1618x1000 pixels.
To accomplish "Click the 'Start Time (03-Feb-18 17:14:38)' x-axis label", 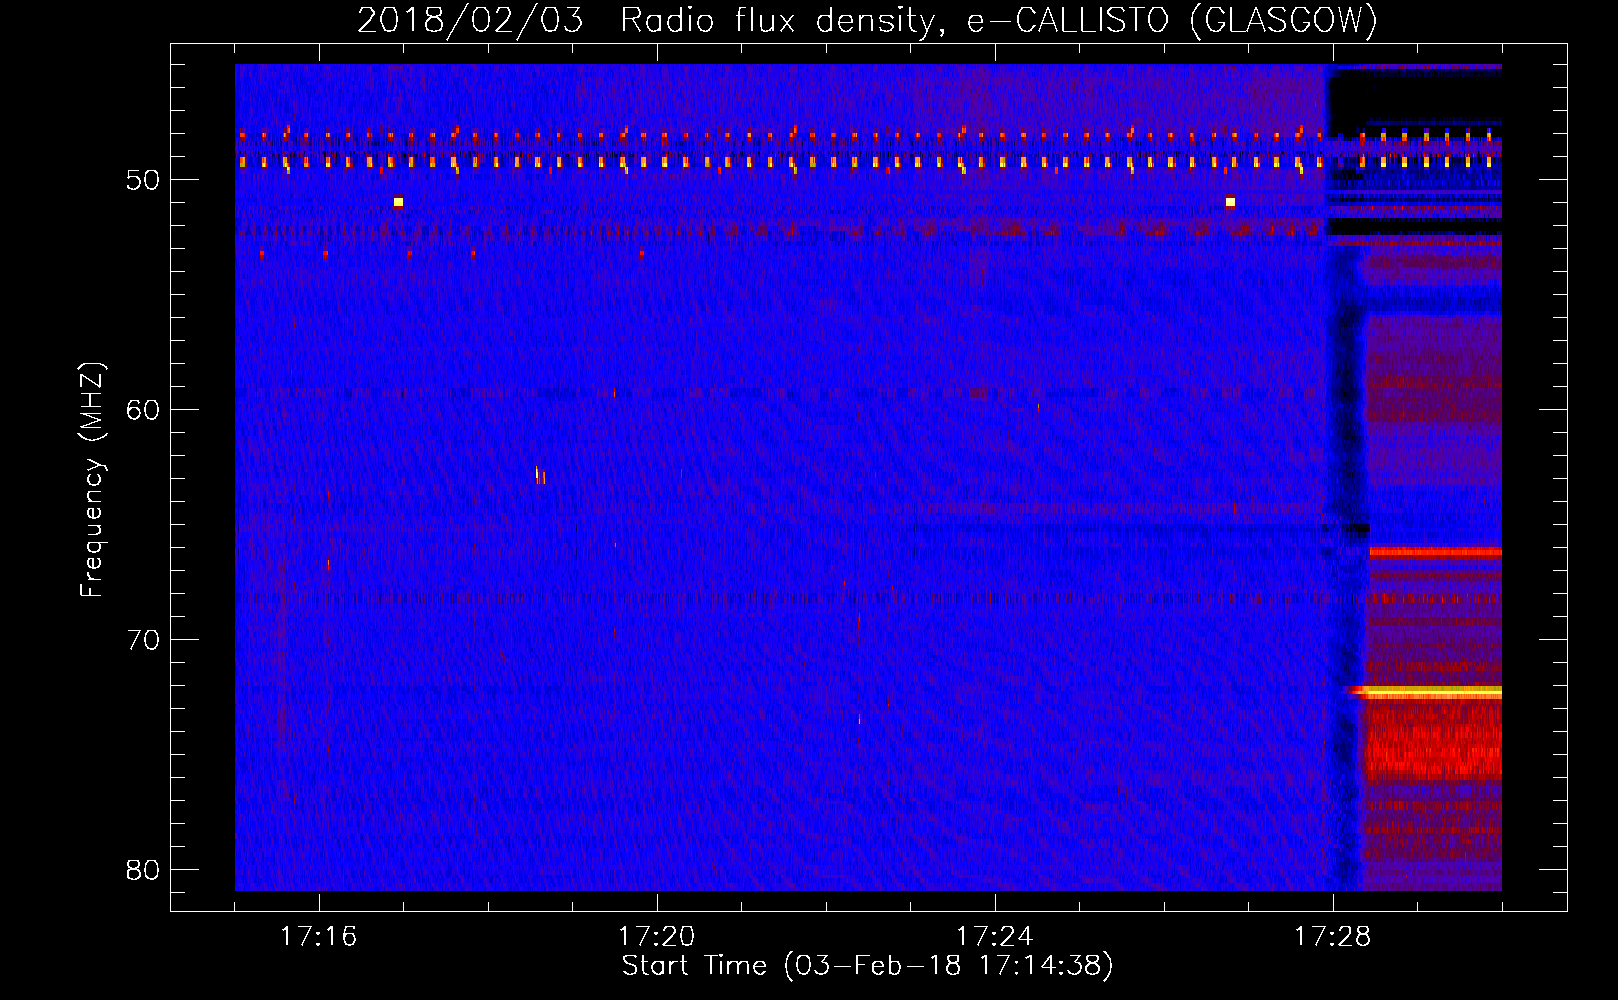I will (x=867, y=966).
